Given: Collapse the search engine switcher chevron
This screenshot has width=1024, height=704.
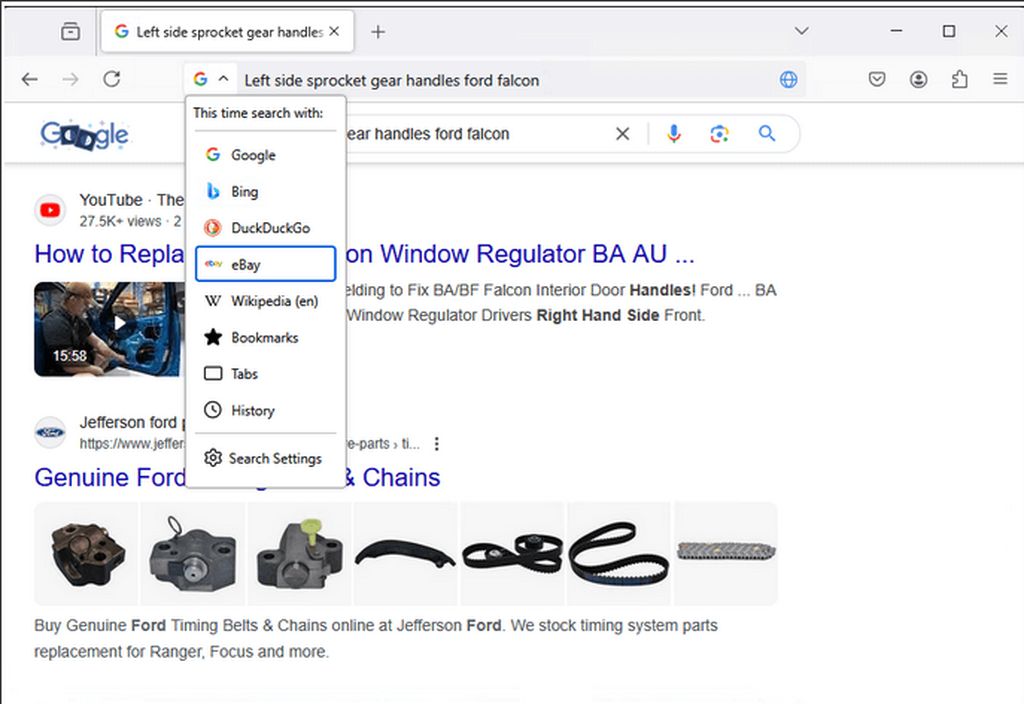Looking at the screenshot, I should click(223, 79).
